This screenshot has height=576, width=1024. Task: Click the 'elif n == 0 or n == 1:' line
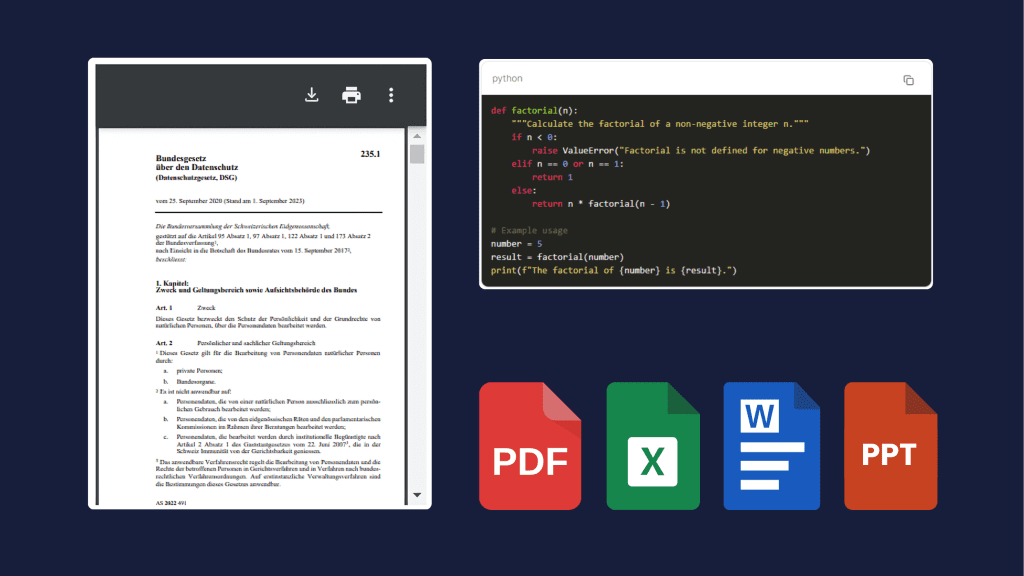[568, 164]
